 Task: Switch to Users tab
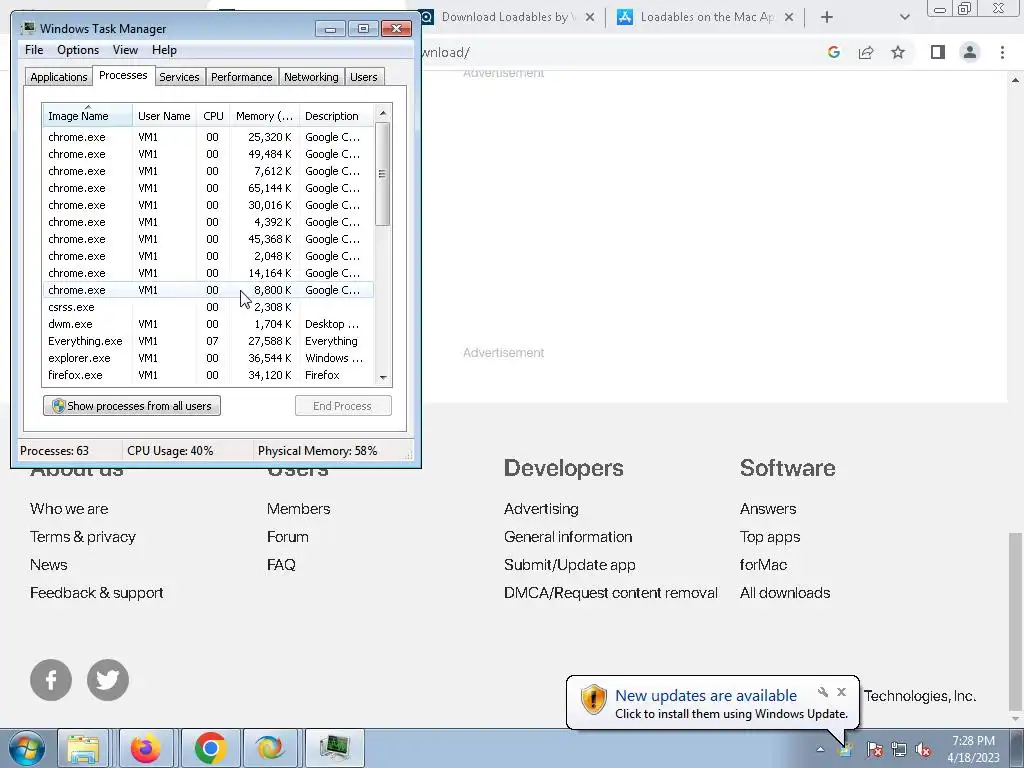(x=364, y=77)
